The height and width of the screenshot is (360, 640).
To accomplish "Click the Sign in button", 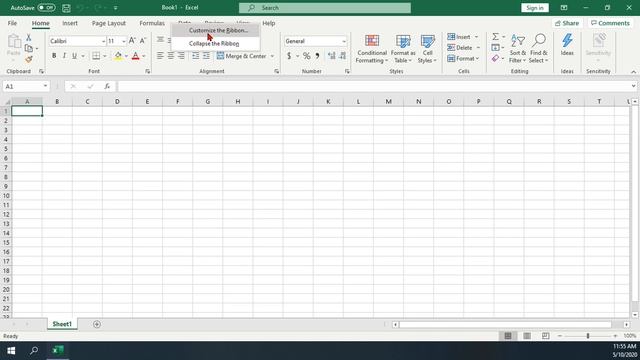I will tap(535, 8).
